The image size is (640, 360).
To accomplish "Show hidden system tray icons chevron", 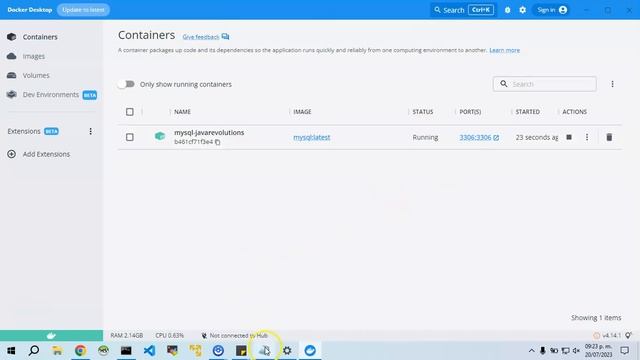I will (x=531, y=351).
